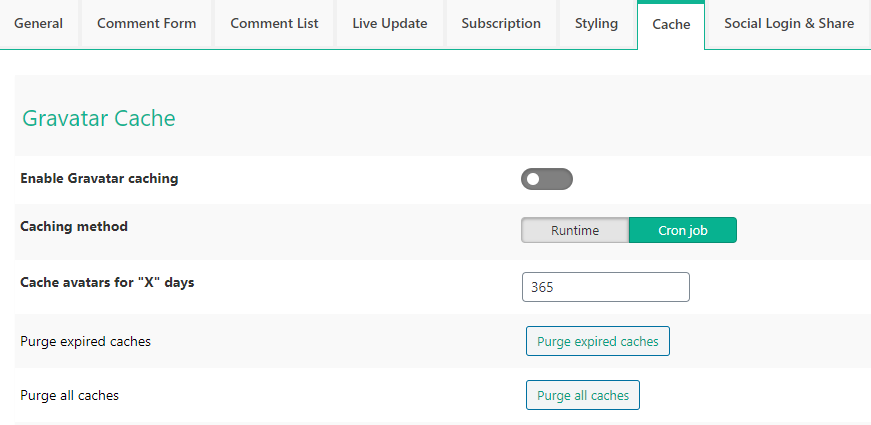Open the General tab
The width and height of the screenshot is (871, 425).
pos(39,23)
